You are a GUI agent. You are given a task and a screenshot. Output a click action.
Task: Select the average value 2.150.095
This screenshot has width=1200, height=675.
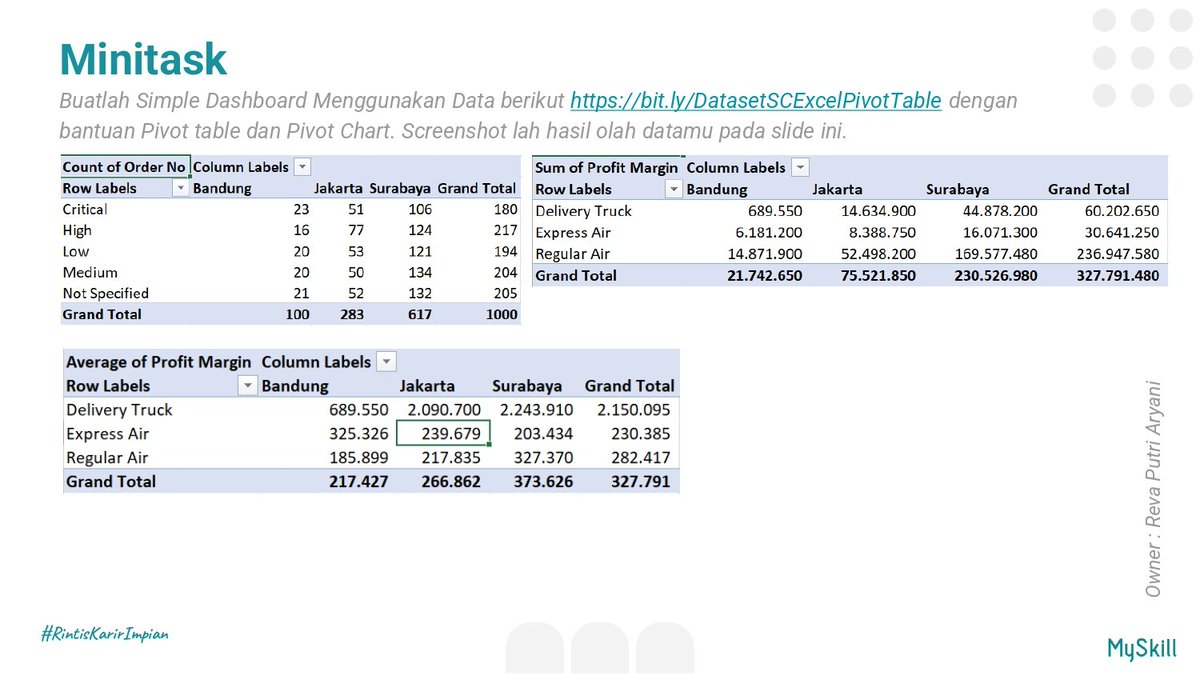[x=632, y=410]
